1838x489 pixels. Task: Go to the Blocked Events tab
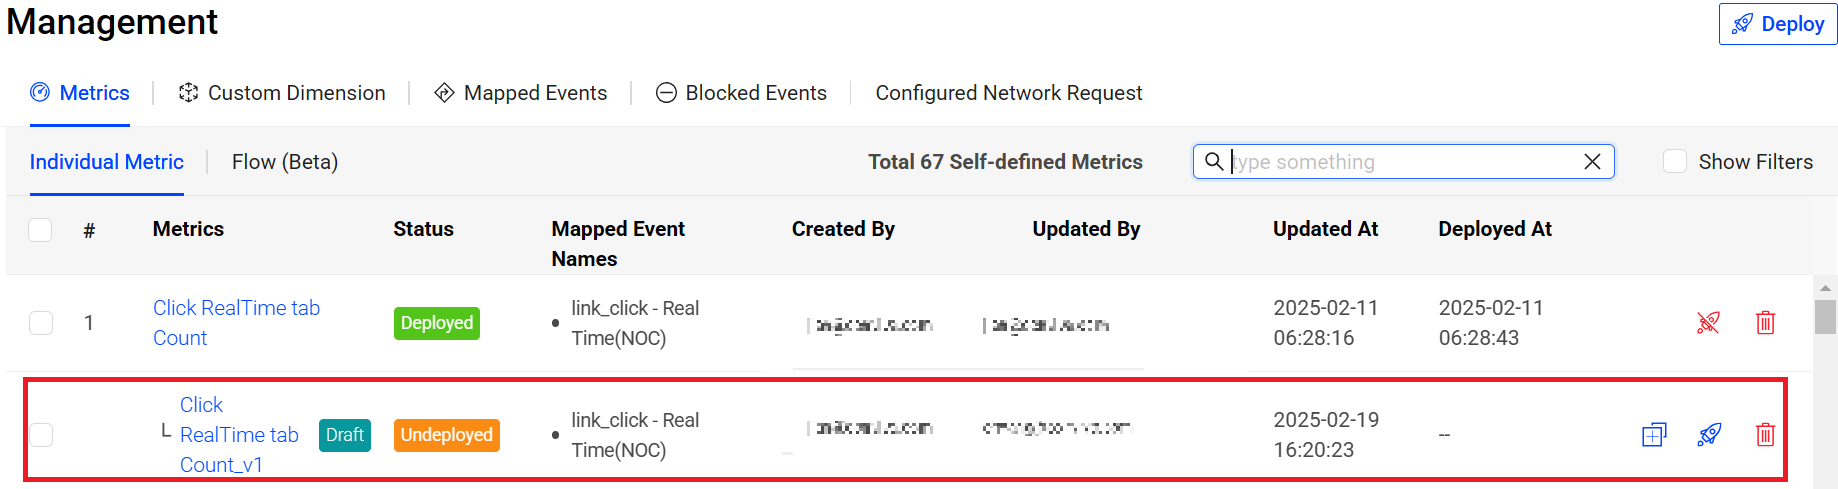[741, 93]
